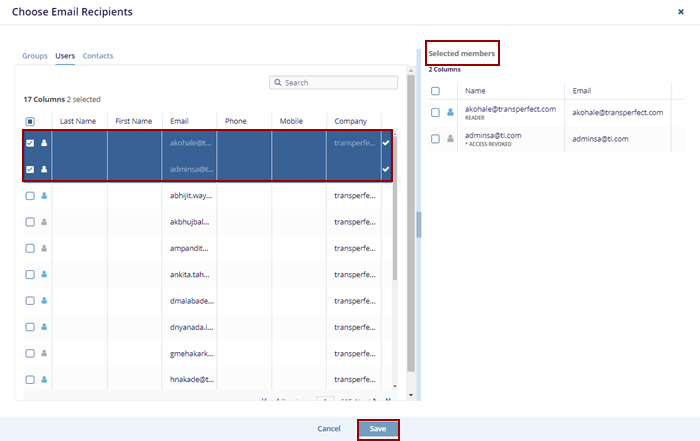The image size is (700, 441).
Task: Click the Cancel link
Action: click(329, 429)
